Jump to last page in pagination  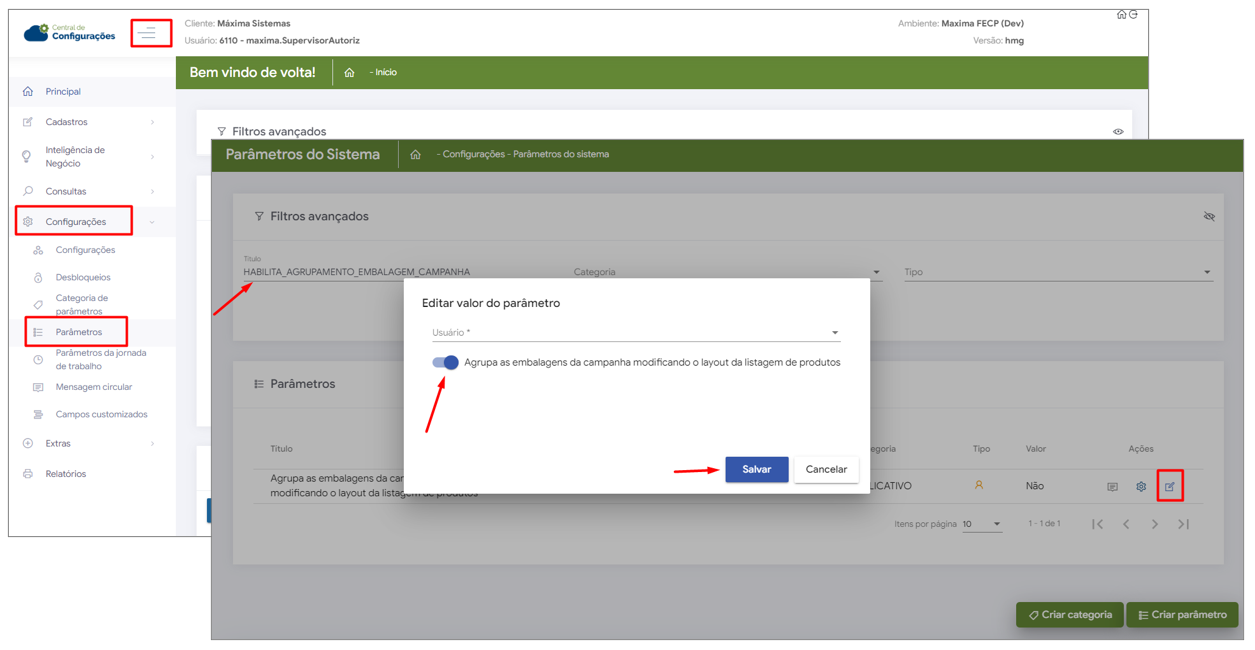(1183, 524)
